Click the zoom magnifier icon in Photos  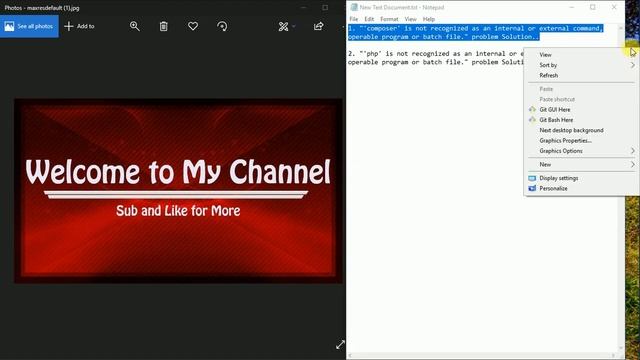[x=134, y=26]
